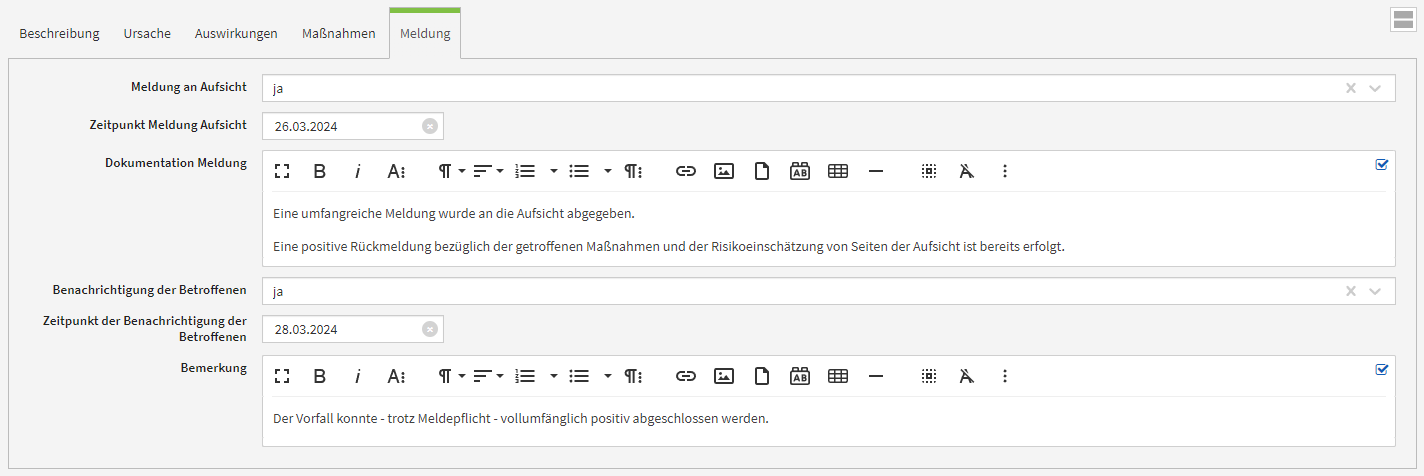Switch to the Beschreibung tab
Viewport: 1424px width, 476px height.
pos(59,33)
